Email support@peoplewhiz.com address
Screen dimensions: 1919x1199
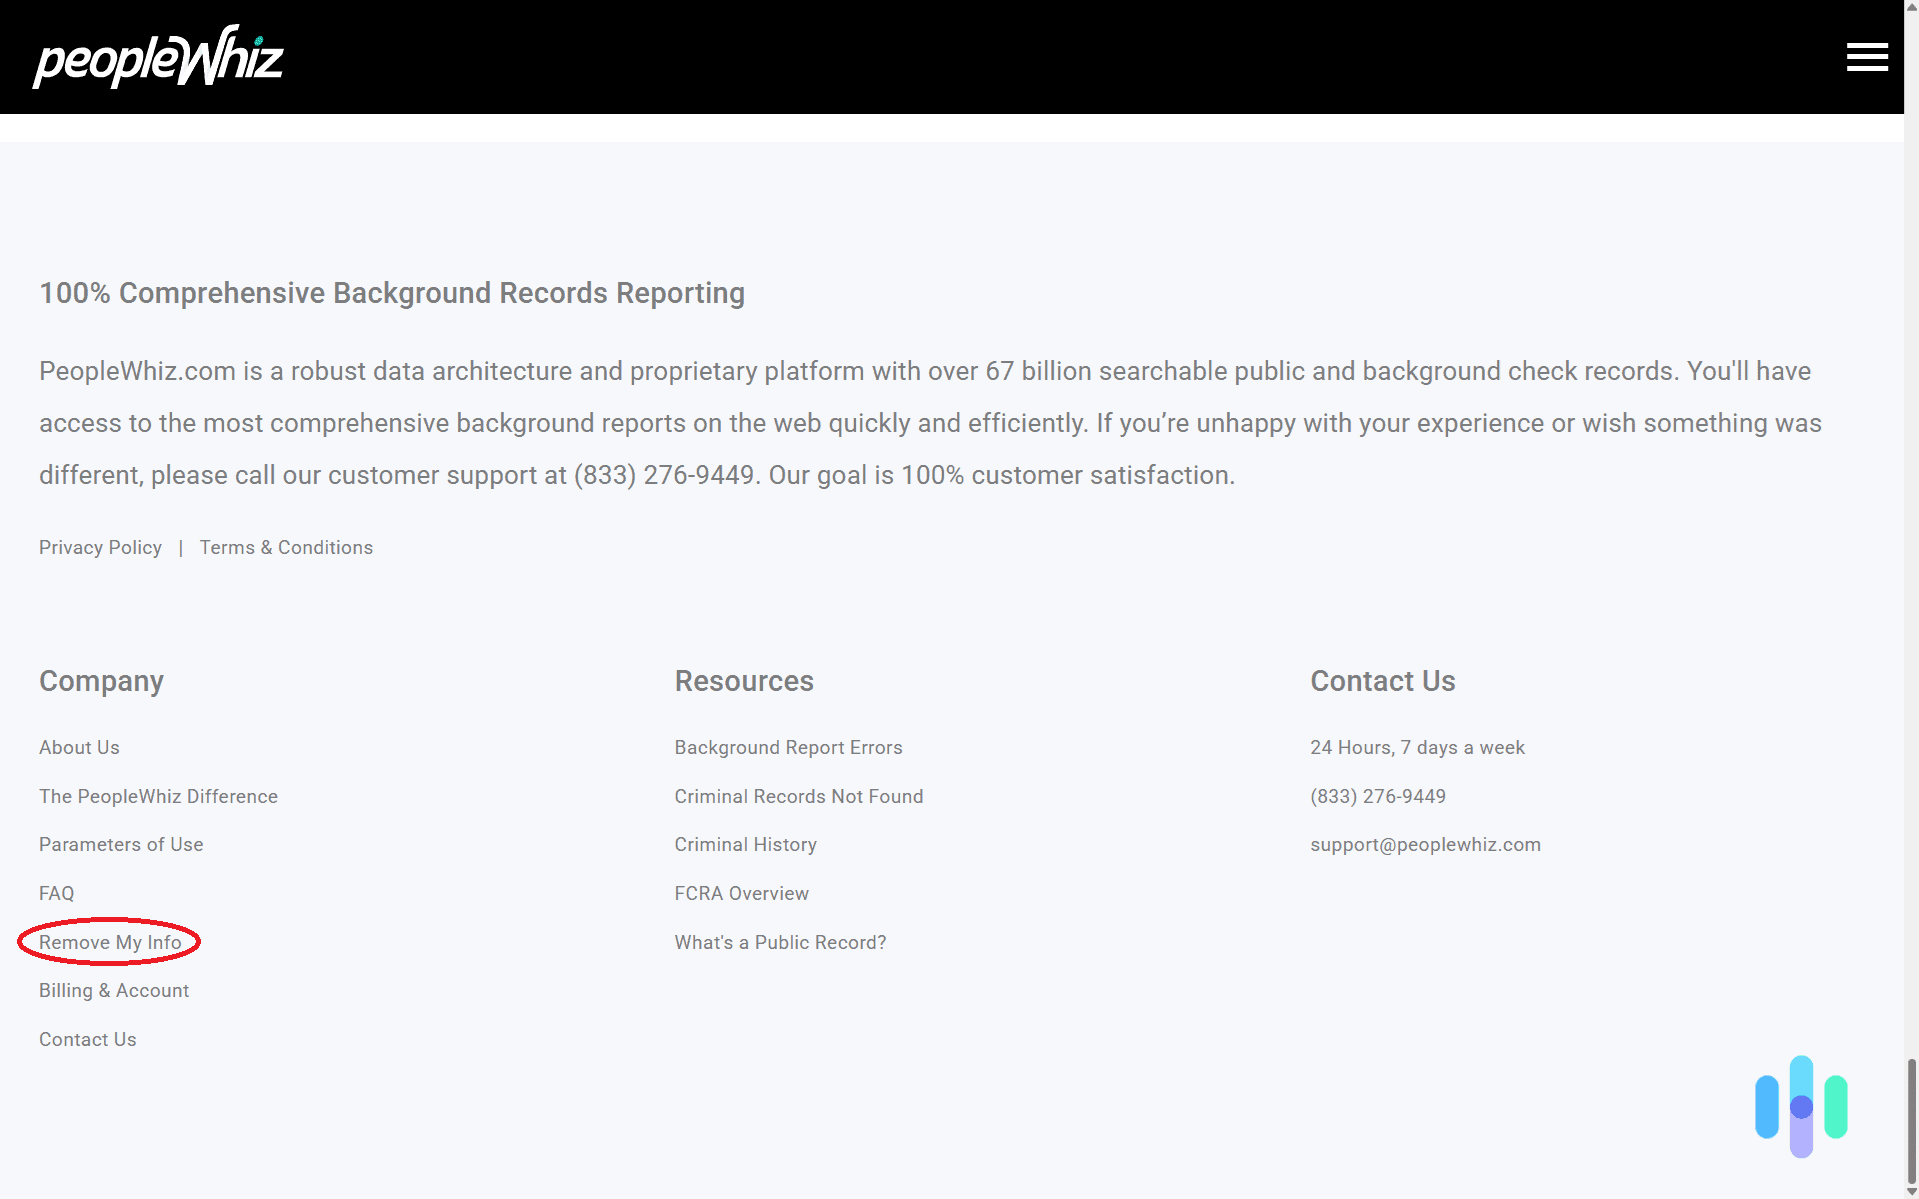click(1425, 844)
